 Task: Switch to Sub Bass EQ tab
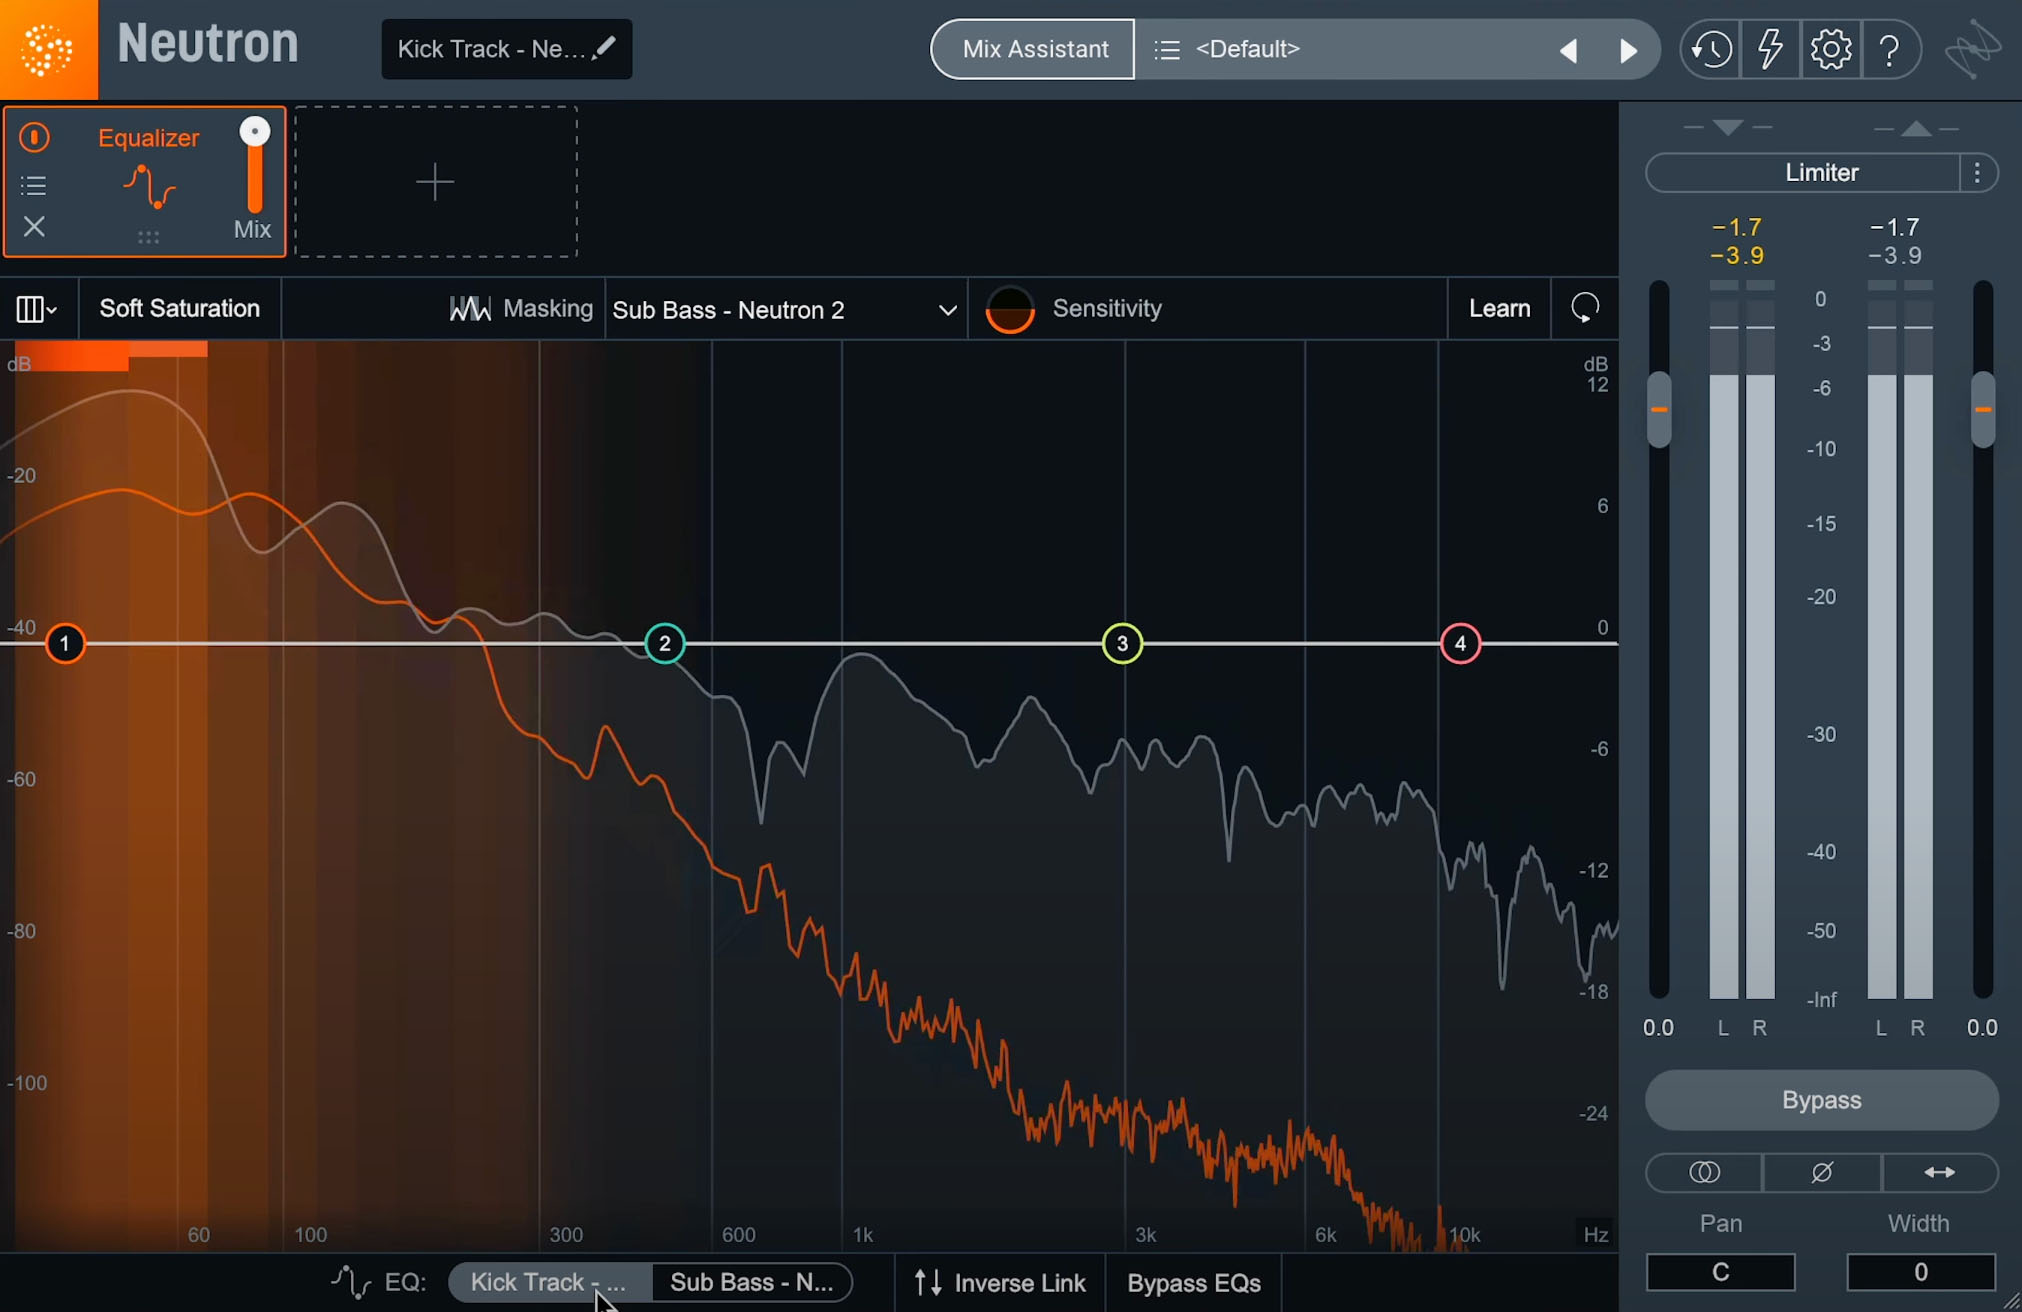[x=752, y=1282]
